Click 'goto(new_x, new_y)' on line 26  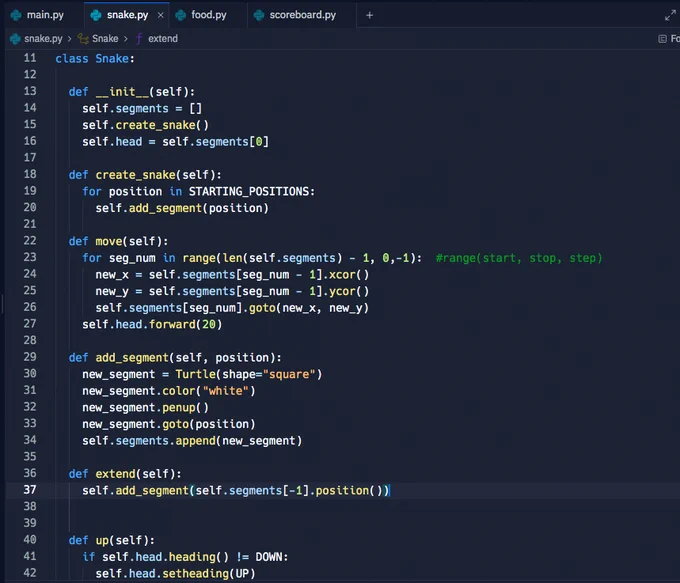point(308,308)
